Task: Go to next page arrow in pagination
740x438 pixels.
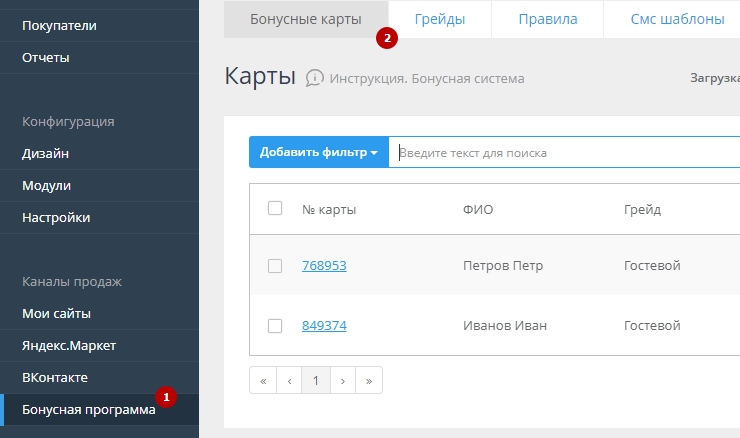Action: click(x=343, y=381)
